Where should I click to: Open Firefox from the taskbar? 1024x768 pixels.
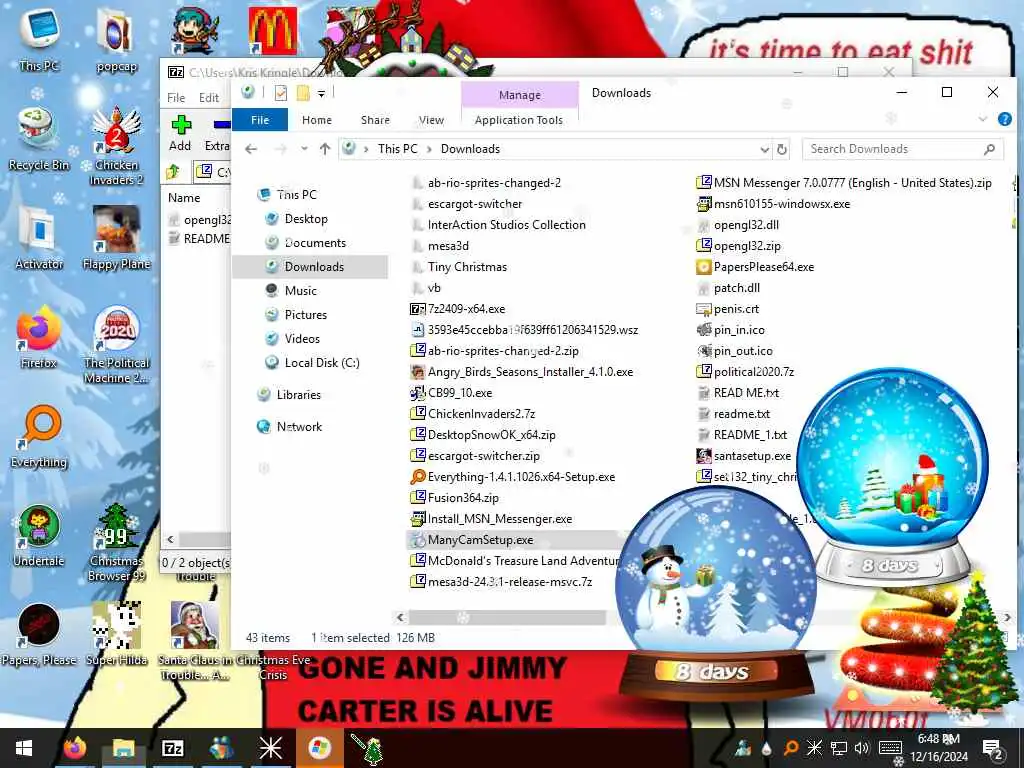75,748
